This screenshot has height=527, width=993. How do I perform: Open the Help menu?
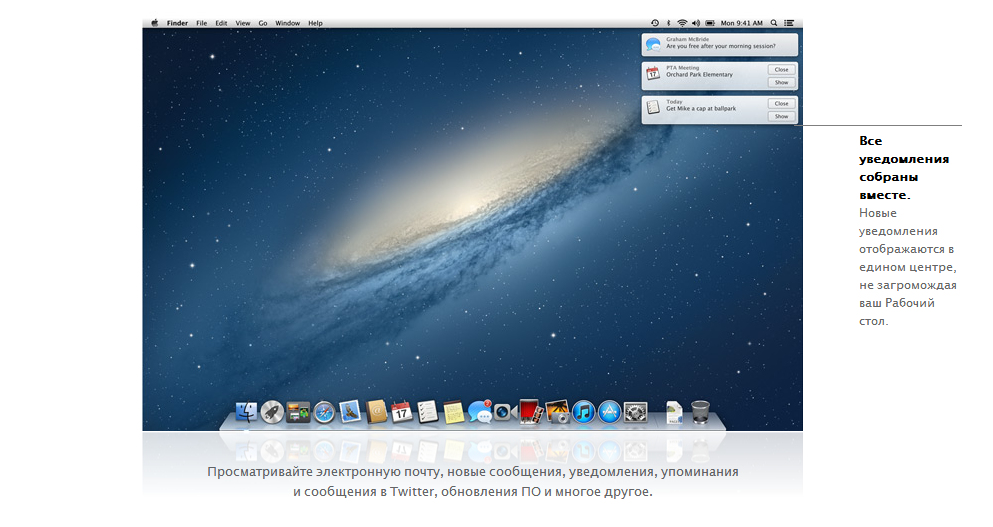pos(315,23)
